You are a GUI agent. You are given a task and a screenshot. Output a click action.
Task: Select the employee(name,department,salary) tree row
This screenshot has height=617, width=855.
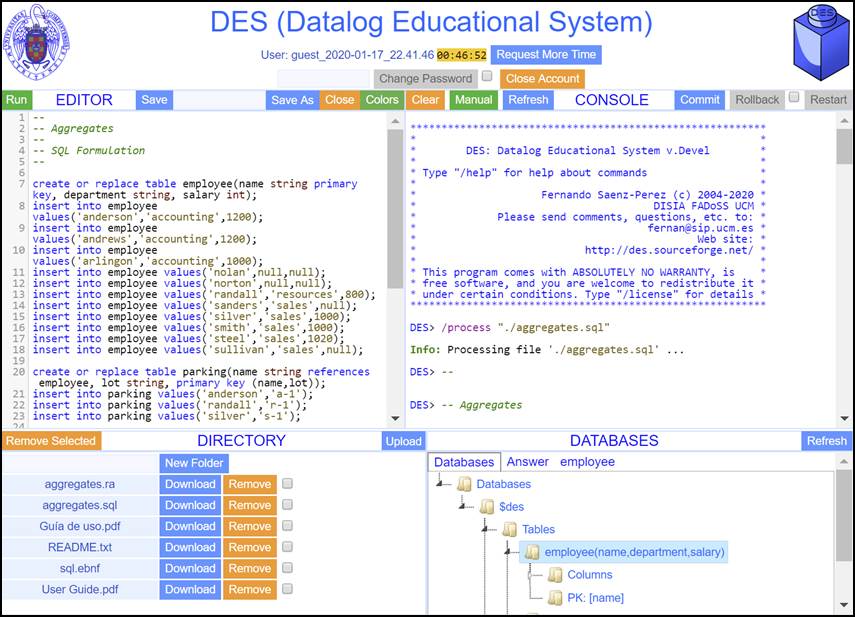click(x=623, y=552)
